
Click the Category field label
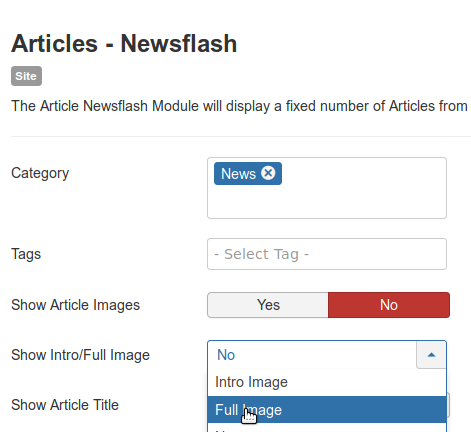(40, 173)
